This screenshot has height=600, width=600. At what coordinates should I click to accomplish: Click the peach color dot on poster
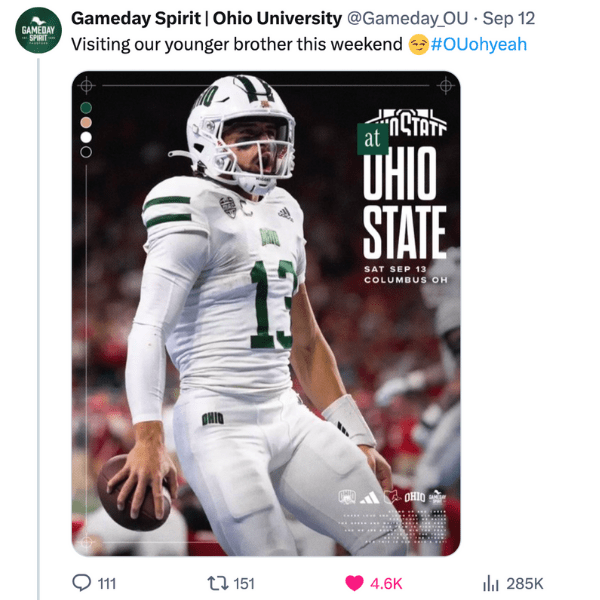tap(86, 122)
